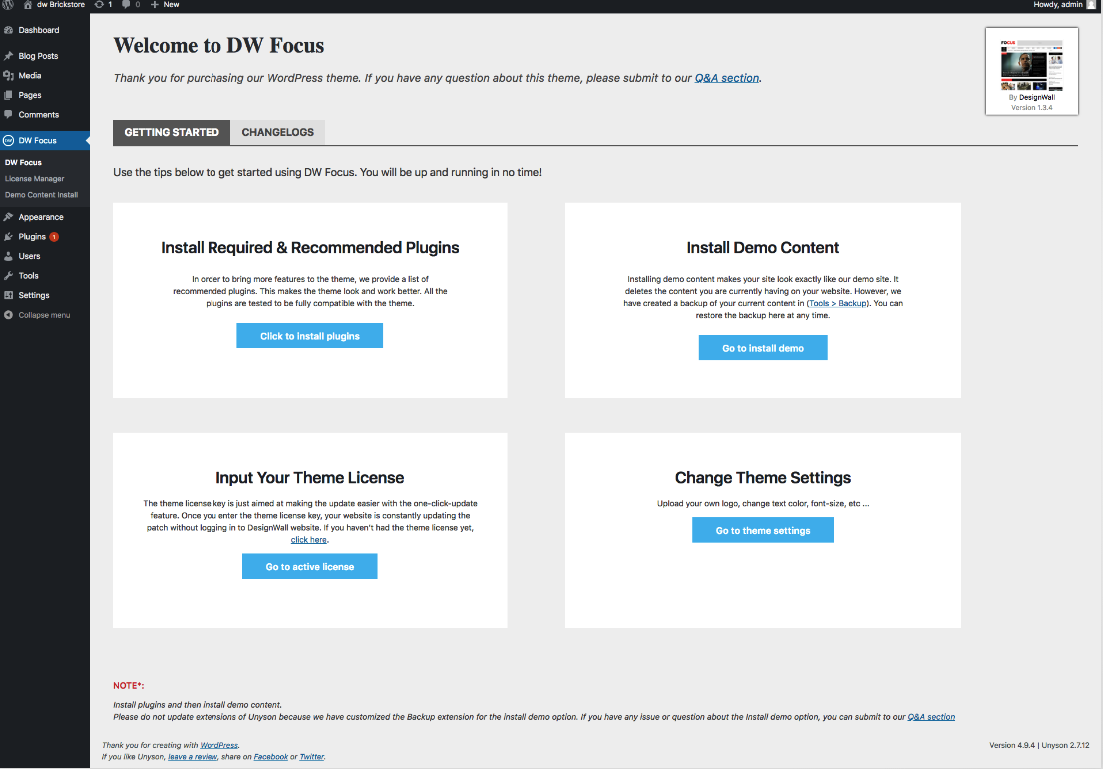Click the 'leave a review' footer link
The width and height of the screenshot is (1103, 769).
click(192, 757)
